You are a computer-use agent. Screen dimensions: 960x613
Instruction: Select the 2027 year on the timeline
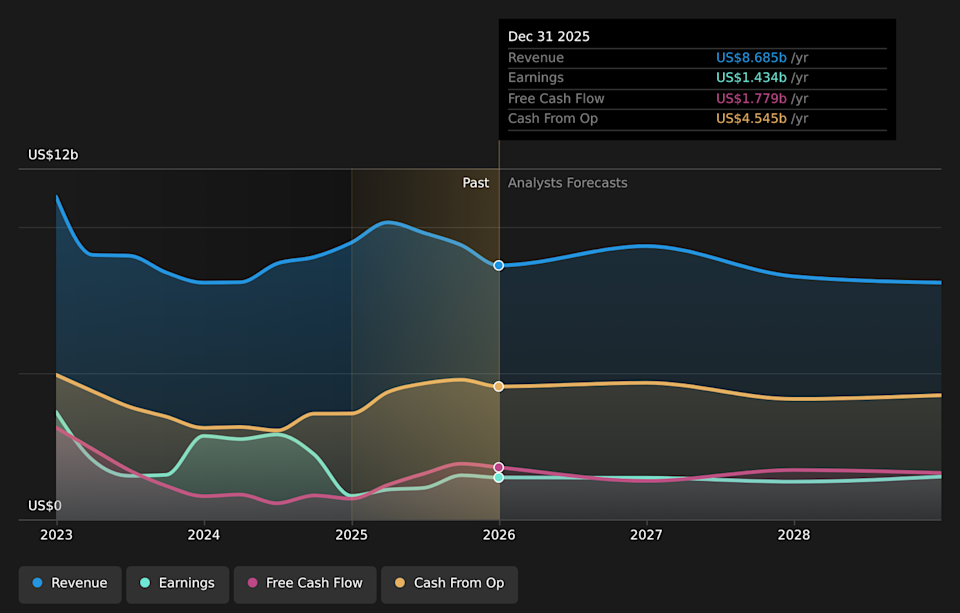646,535
